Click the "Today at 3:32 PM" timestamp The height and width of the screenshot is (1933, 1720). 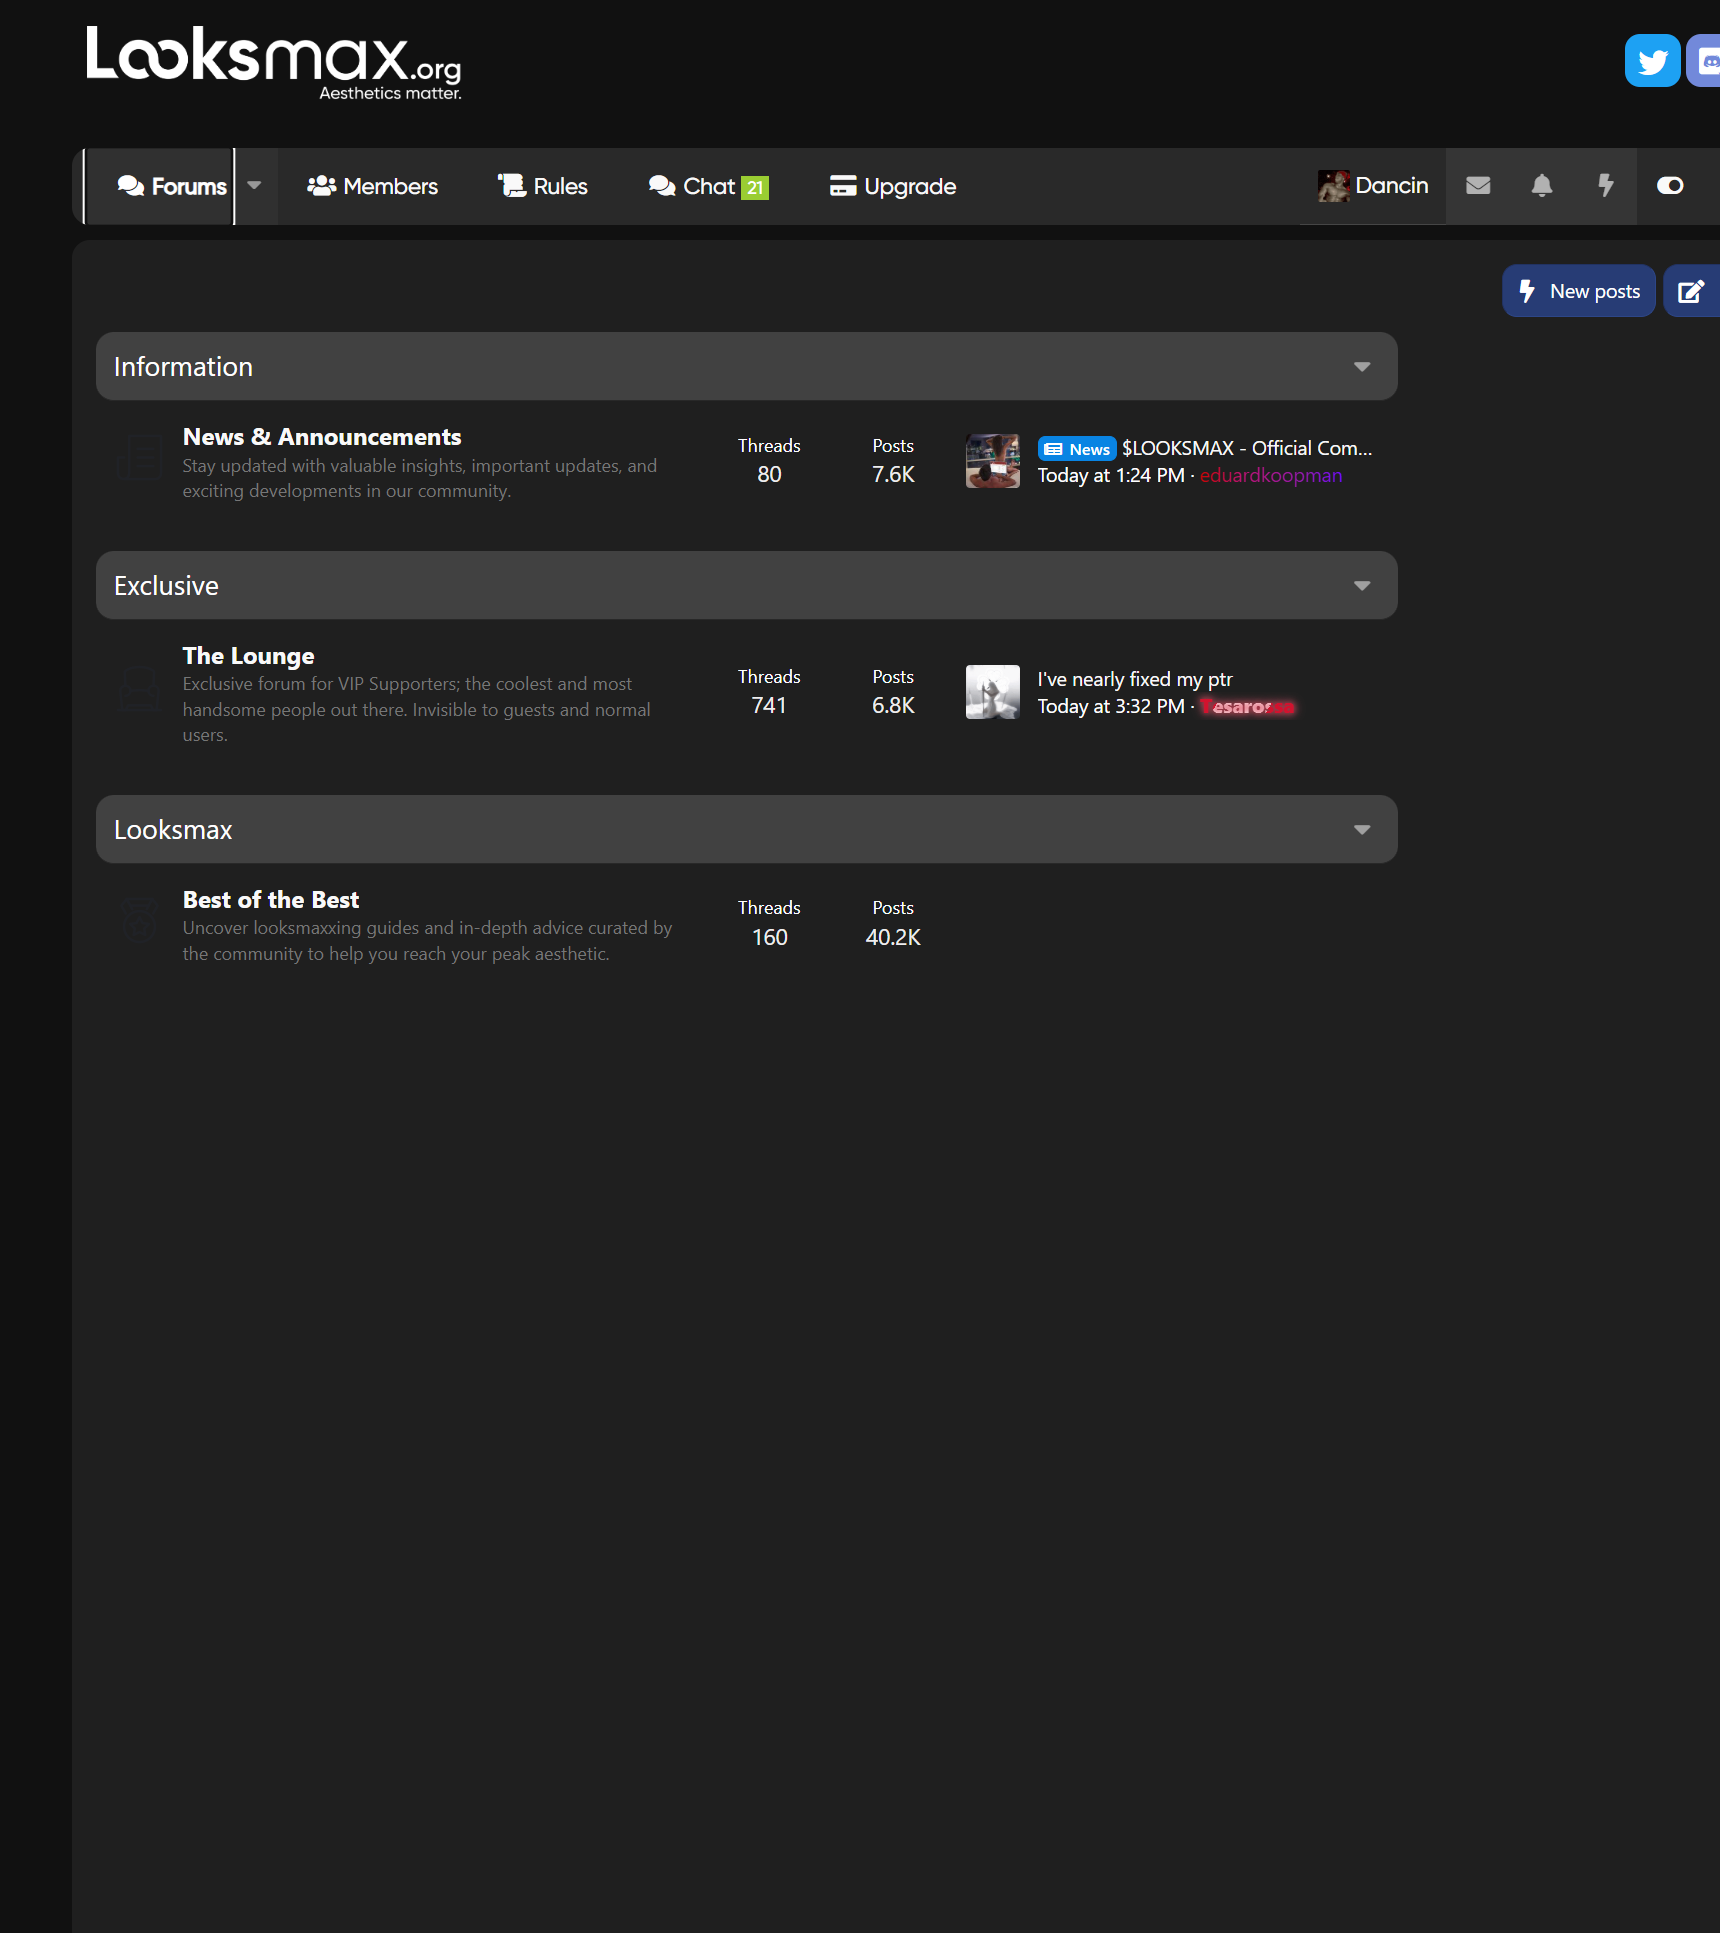[x=1110, y=706]
